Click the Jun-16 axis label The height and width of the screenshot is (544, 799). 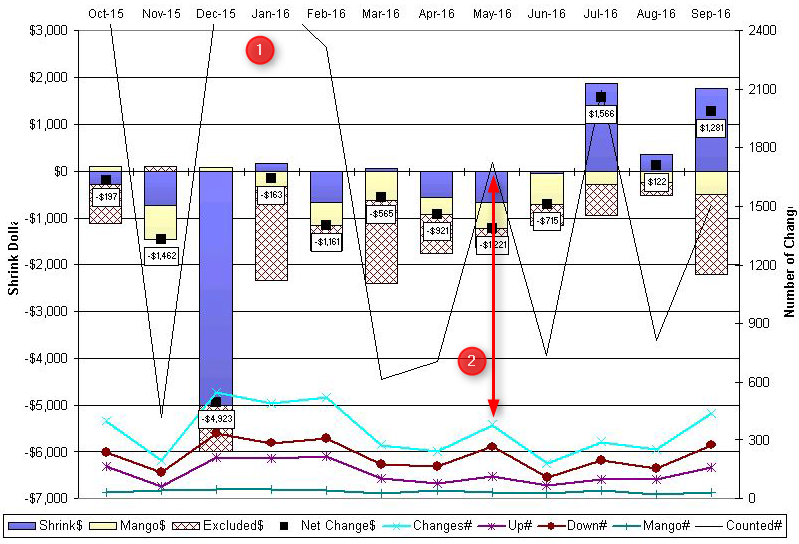(546, 14)
